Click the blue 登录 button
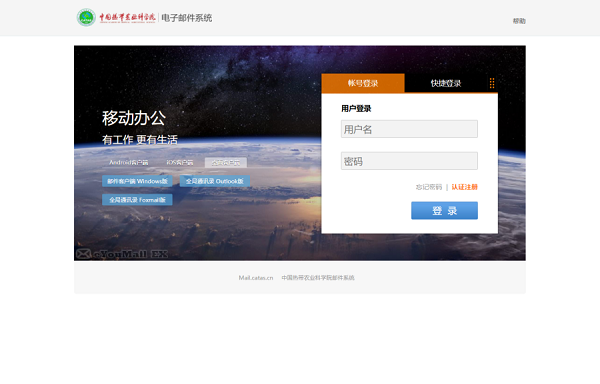Image resolution: width=600 pixels, height=384 pixels. [444, 211]
